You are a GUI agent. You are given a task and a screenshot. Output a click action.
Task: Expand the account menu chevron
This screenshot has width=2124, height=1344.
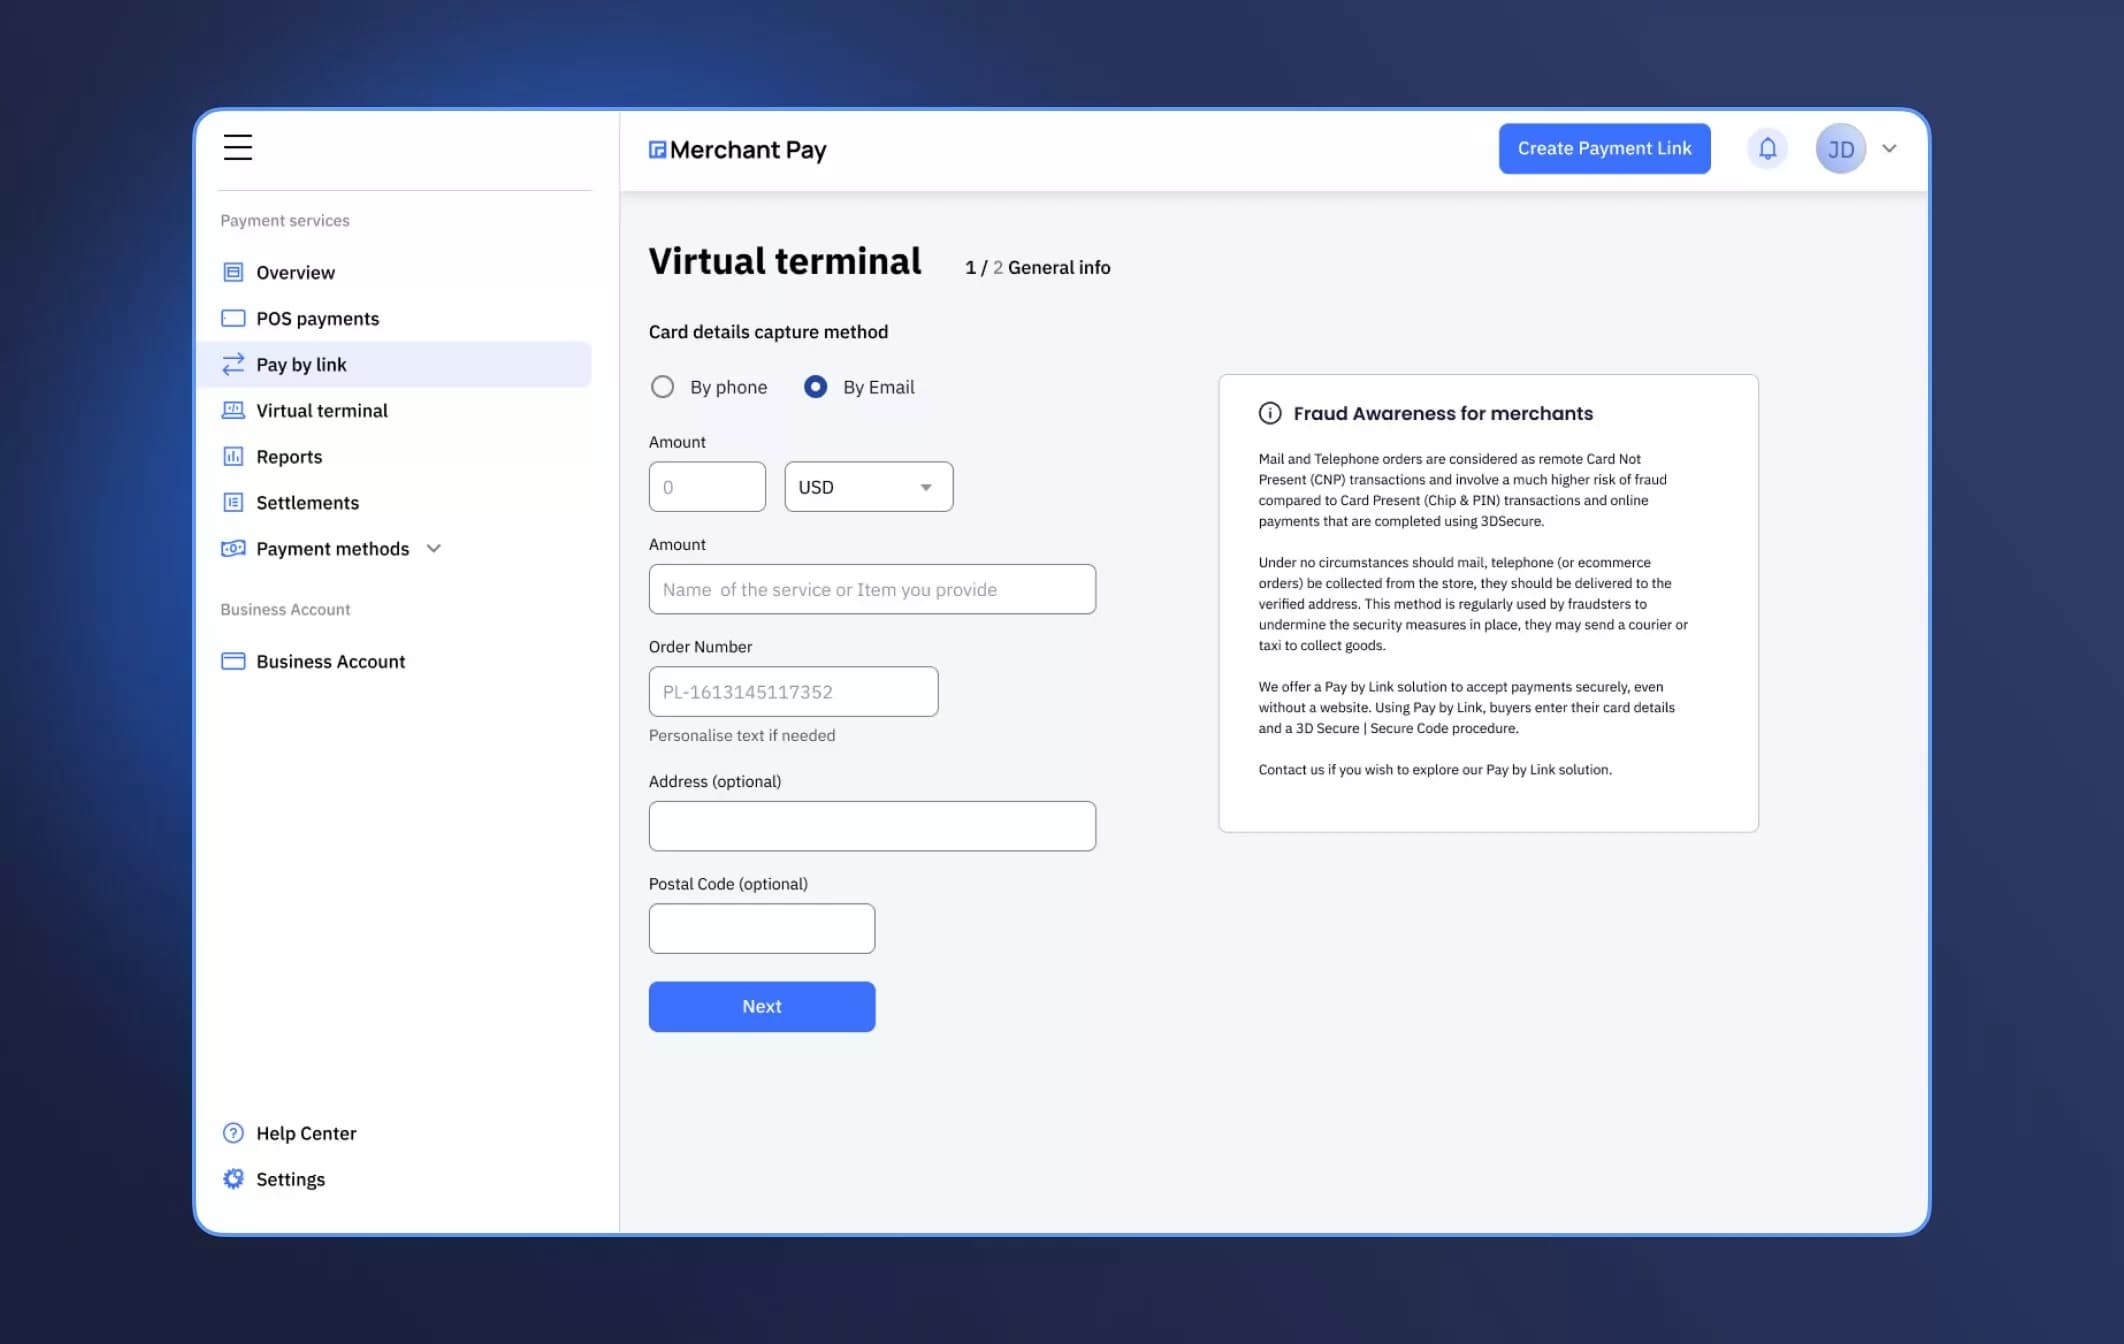(x=1889, y=149)
